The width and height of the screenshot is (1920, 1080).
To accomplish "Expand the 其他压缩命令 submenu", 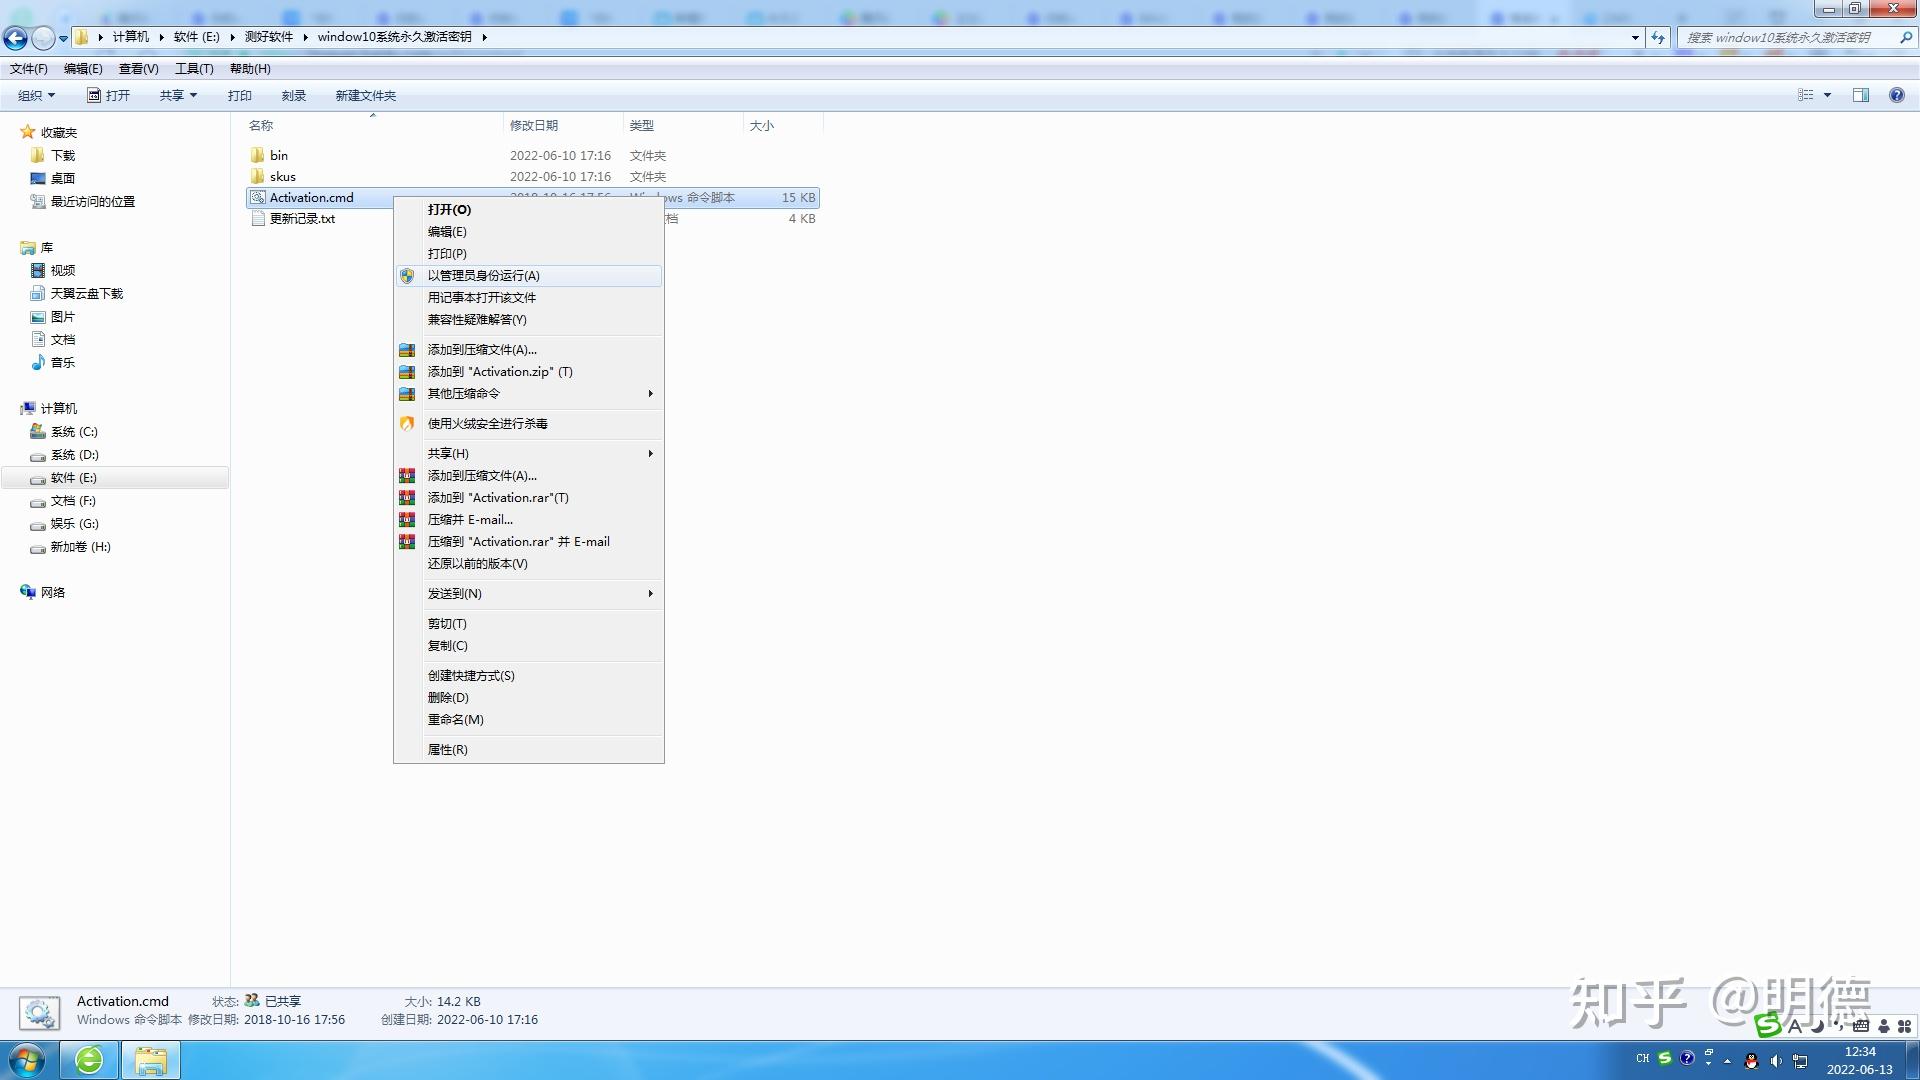I will [x=528, y=394].
